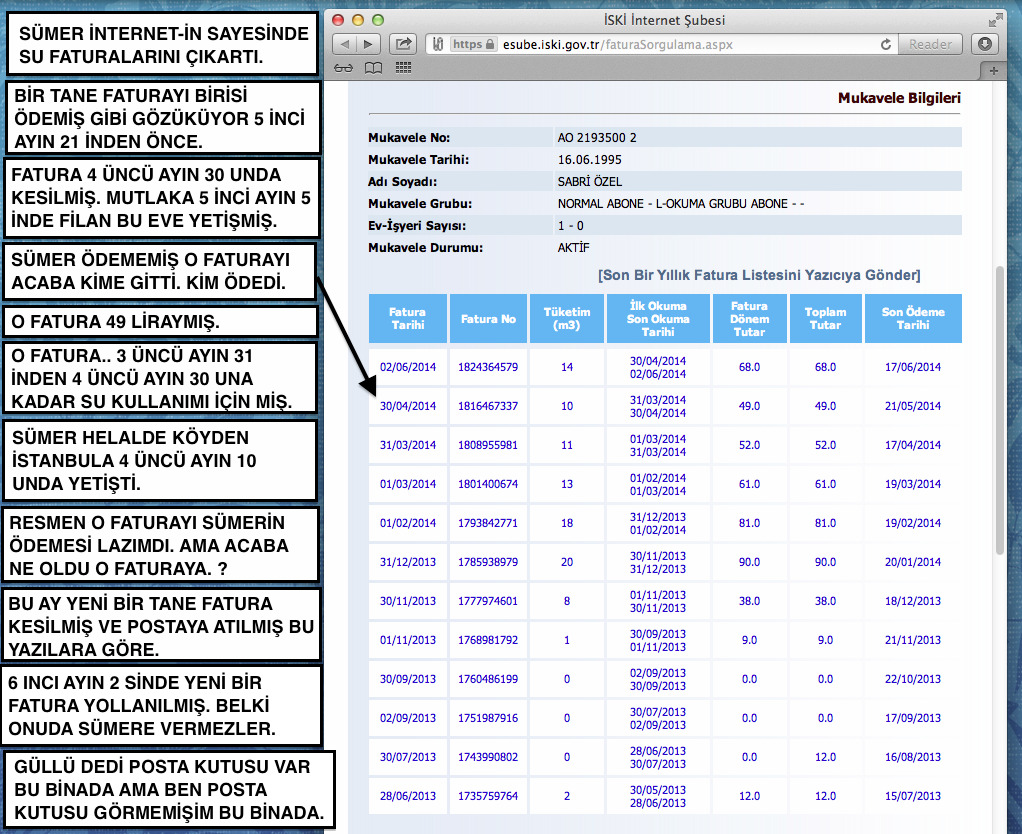Click due date 20/01/2014

click(x=912, y=562)
